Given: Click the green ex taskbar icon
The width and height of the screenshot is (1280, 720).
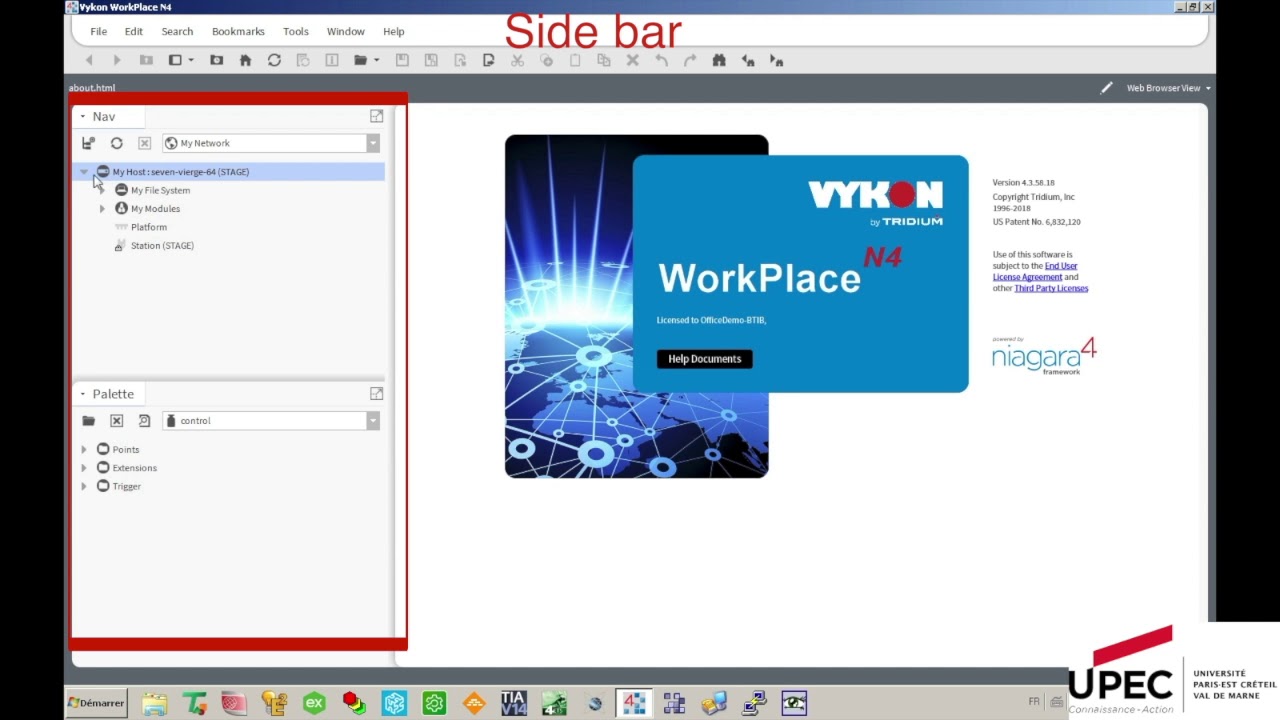Looking at the screenshot, I should pyautogui.click(x=314, y=704).
